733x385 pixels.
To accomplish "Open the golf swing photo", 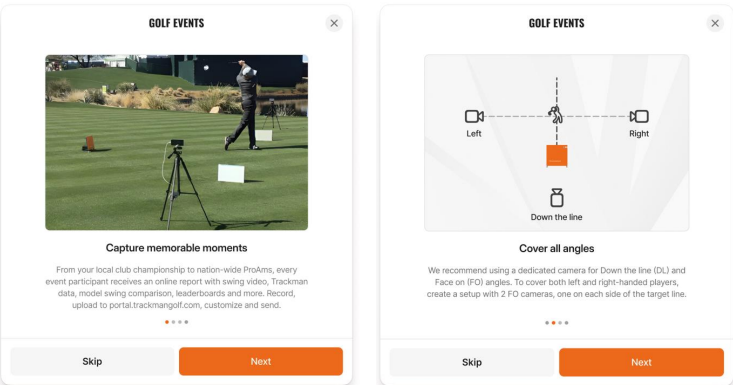I will 176,142.
